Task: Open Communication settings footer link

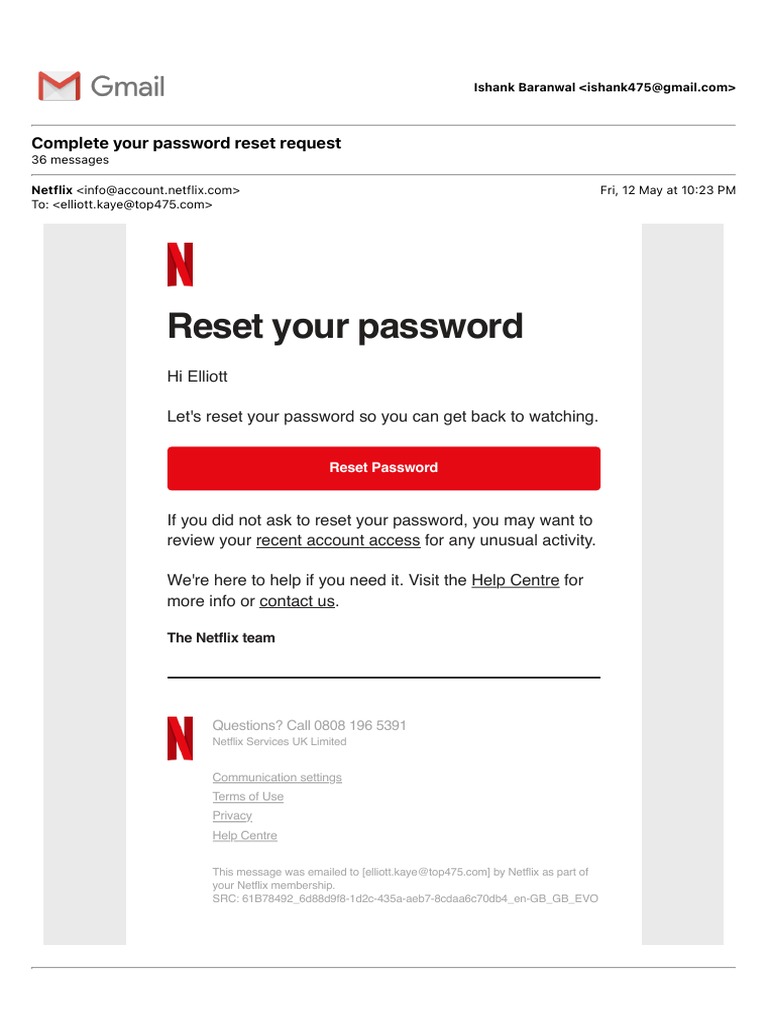Action: click(x=277, y=778)
